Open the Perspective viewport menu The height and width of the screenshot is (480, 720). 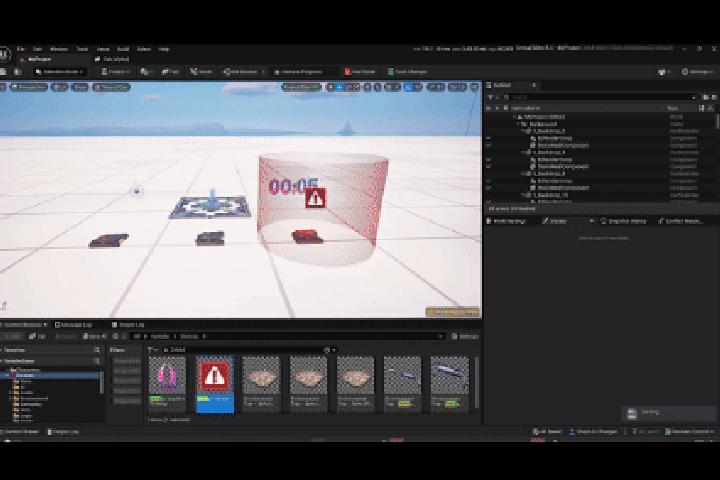click(x=29, y=87)
